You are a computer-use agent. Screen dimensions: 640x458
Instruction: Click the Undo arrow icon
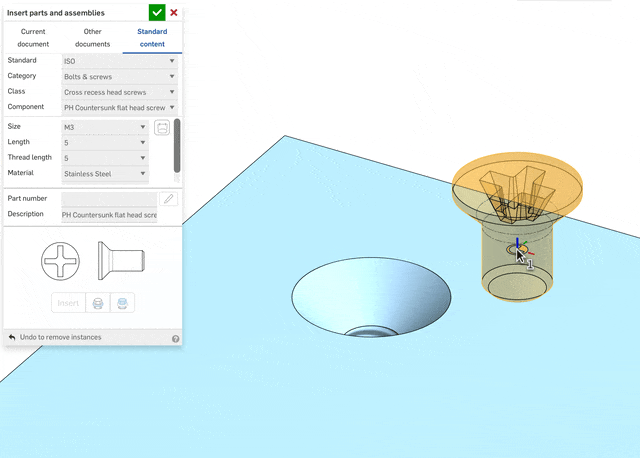pos(12,337)
